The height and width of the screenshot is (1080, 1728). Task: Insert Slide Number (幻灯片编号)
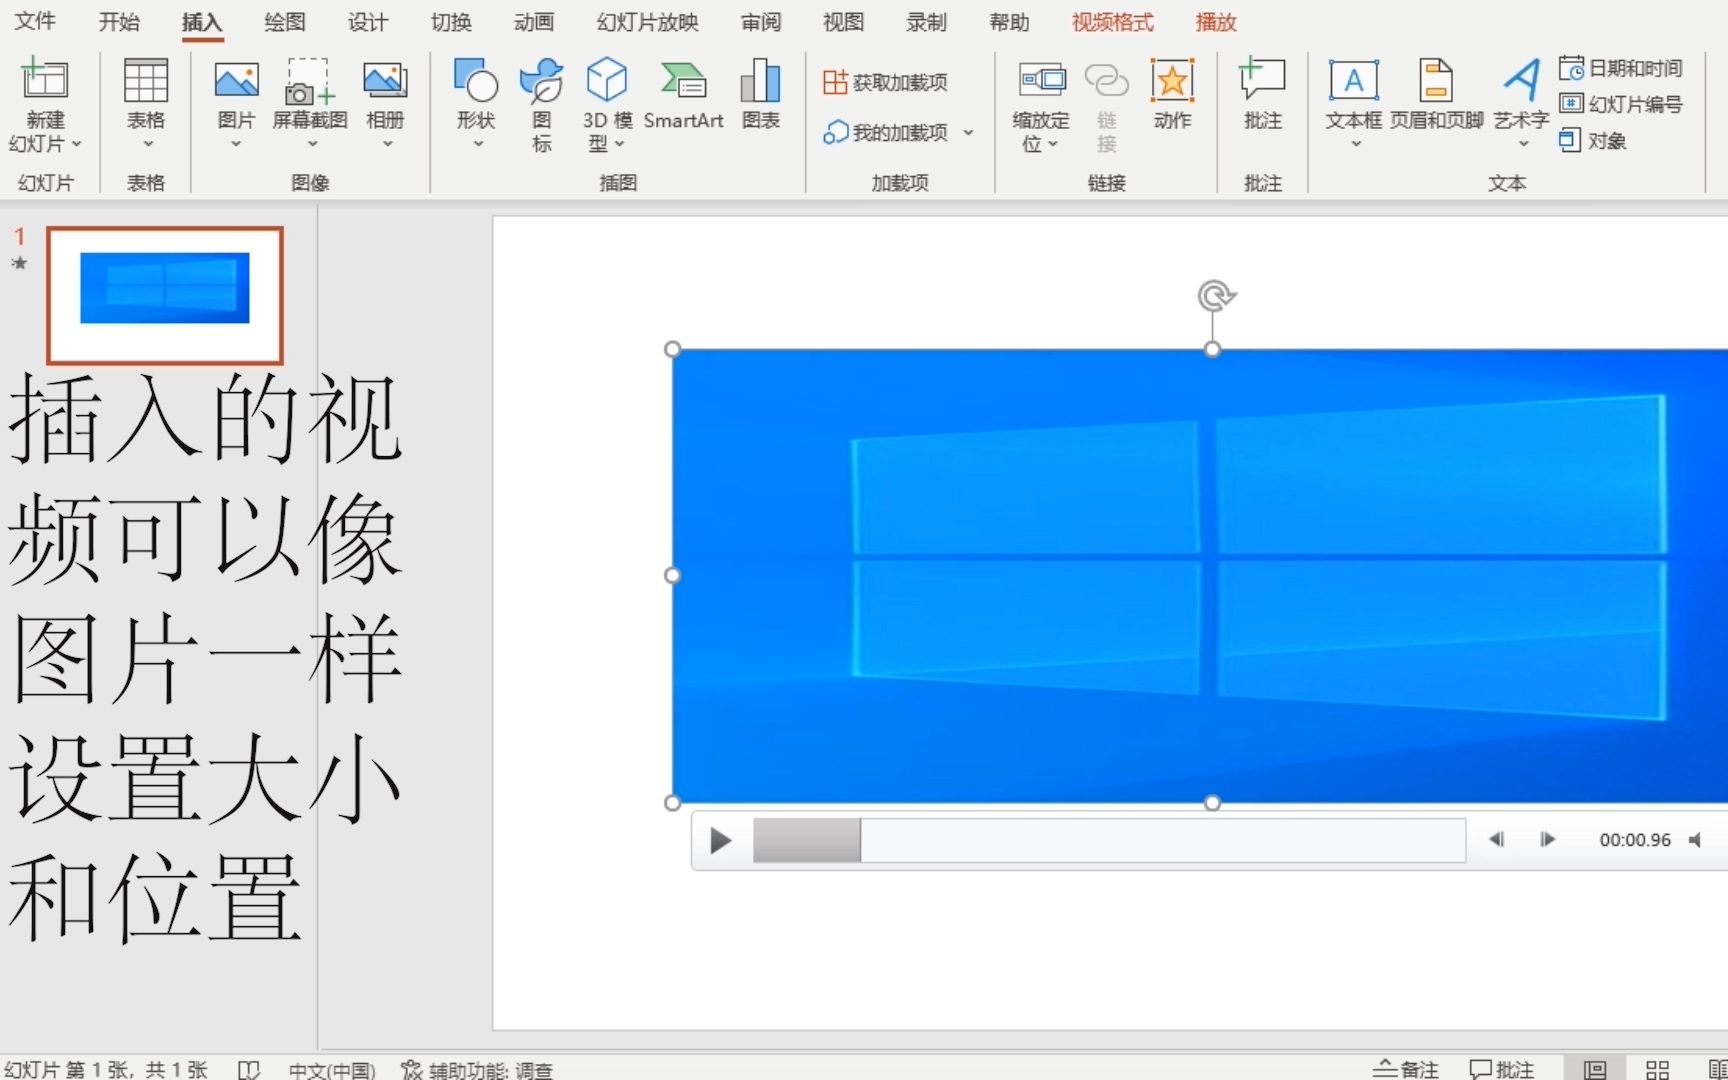click(1621, 104)
